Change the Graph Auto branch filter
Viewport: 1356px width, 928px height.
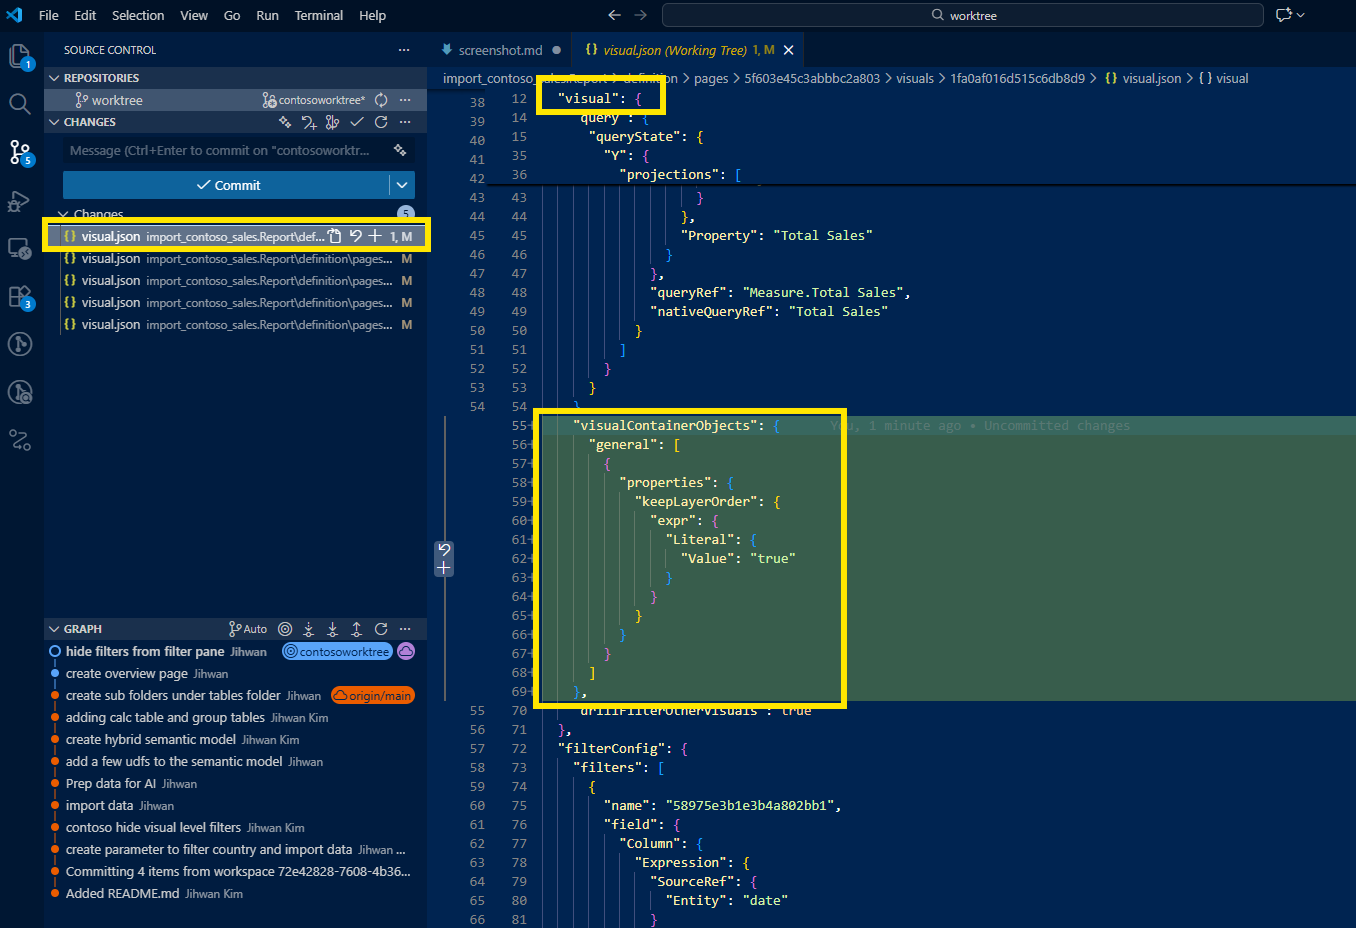click(x=248, y=629)
